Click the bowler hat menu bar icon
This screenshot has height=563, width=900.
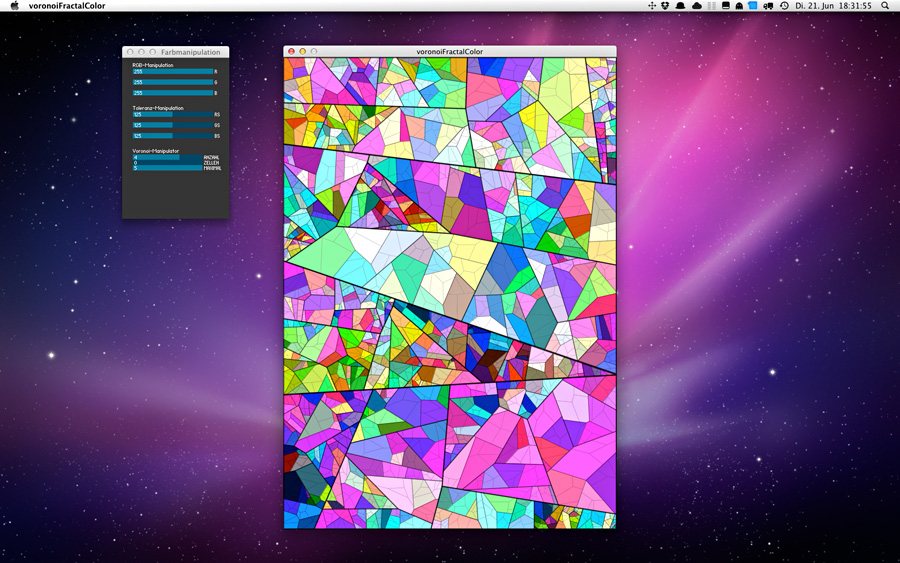[x=680, y=6]
